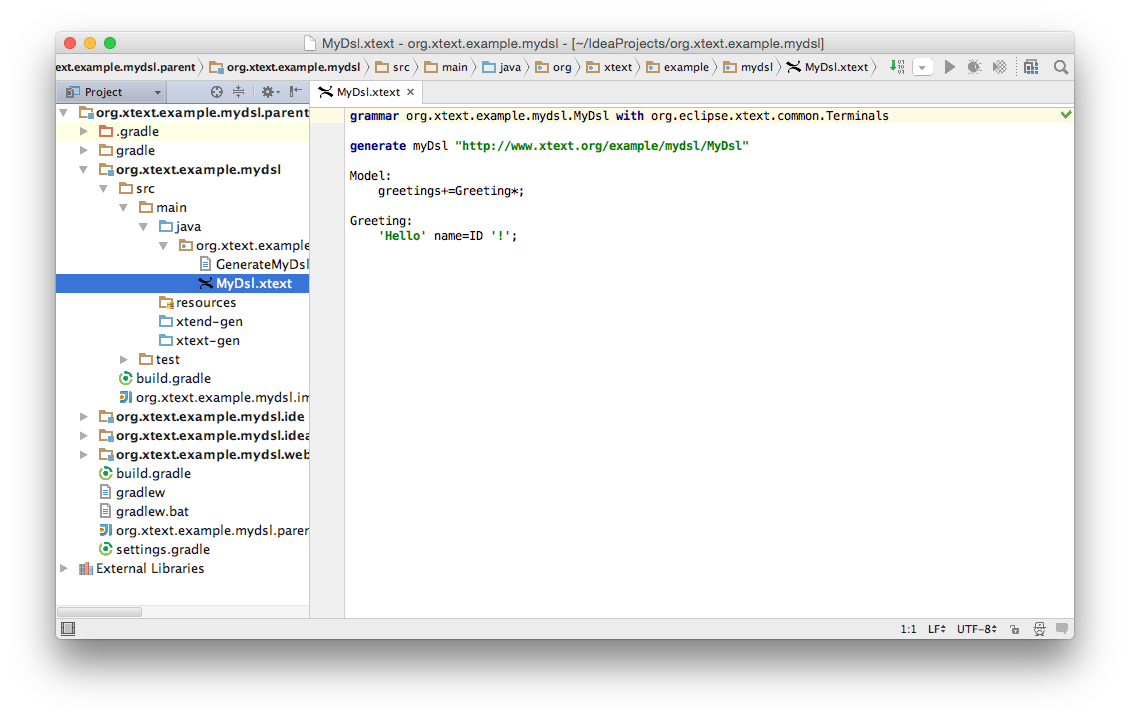Screen dimensions: 1130x719
Task: Expand External Libraries node
Action: pyautogui.click(x=64, y=568)
